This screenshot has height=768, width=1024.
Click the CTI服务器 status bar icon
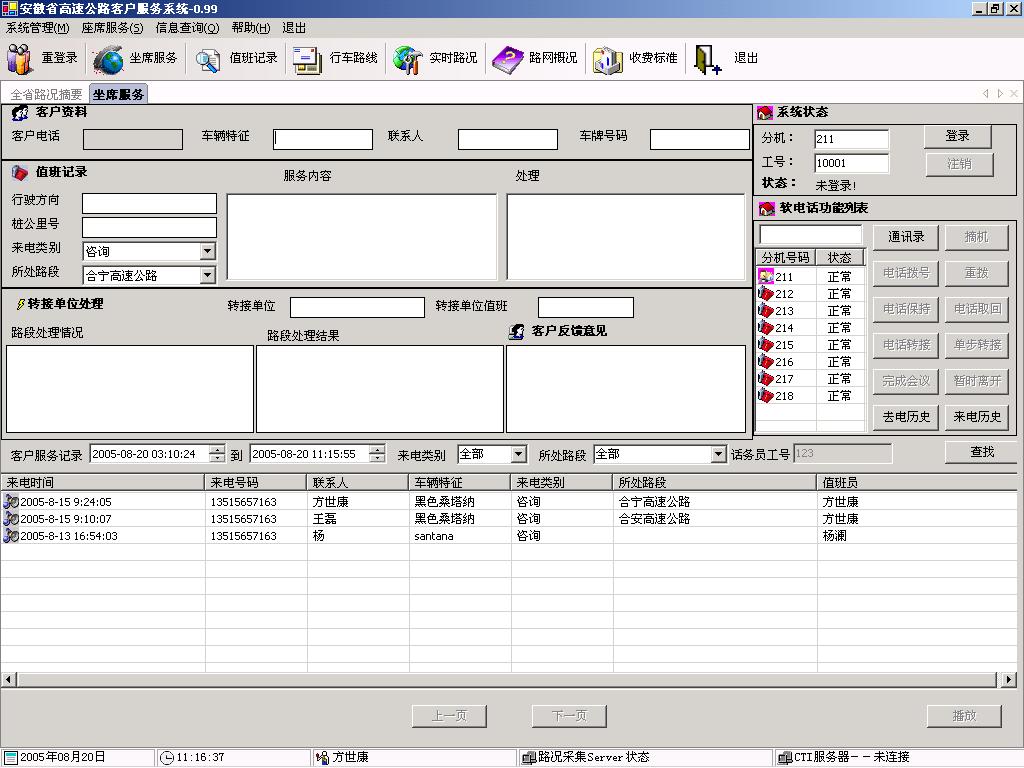785,757
